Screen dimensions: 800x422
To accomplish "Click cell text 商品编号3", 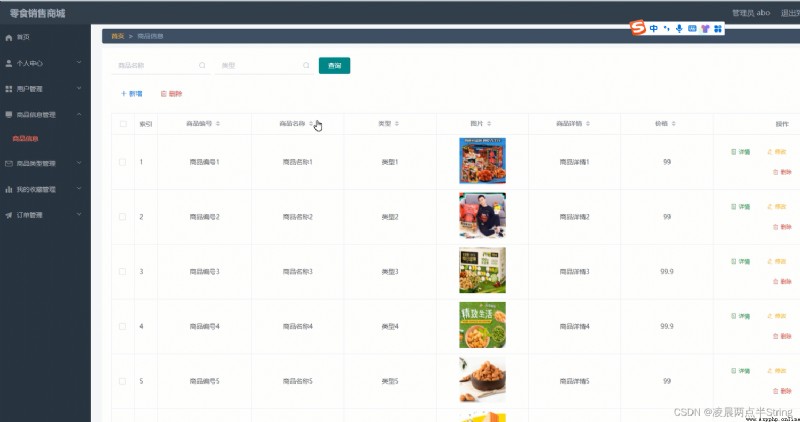I will pyautogui.click(x=205, y=271).
